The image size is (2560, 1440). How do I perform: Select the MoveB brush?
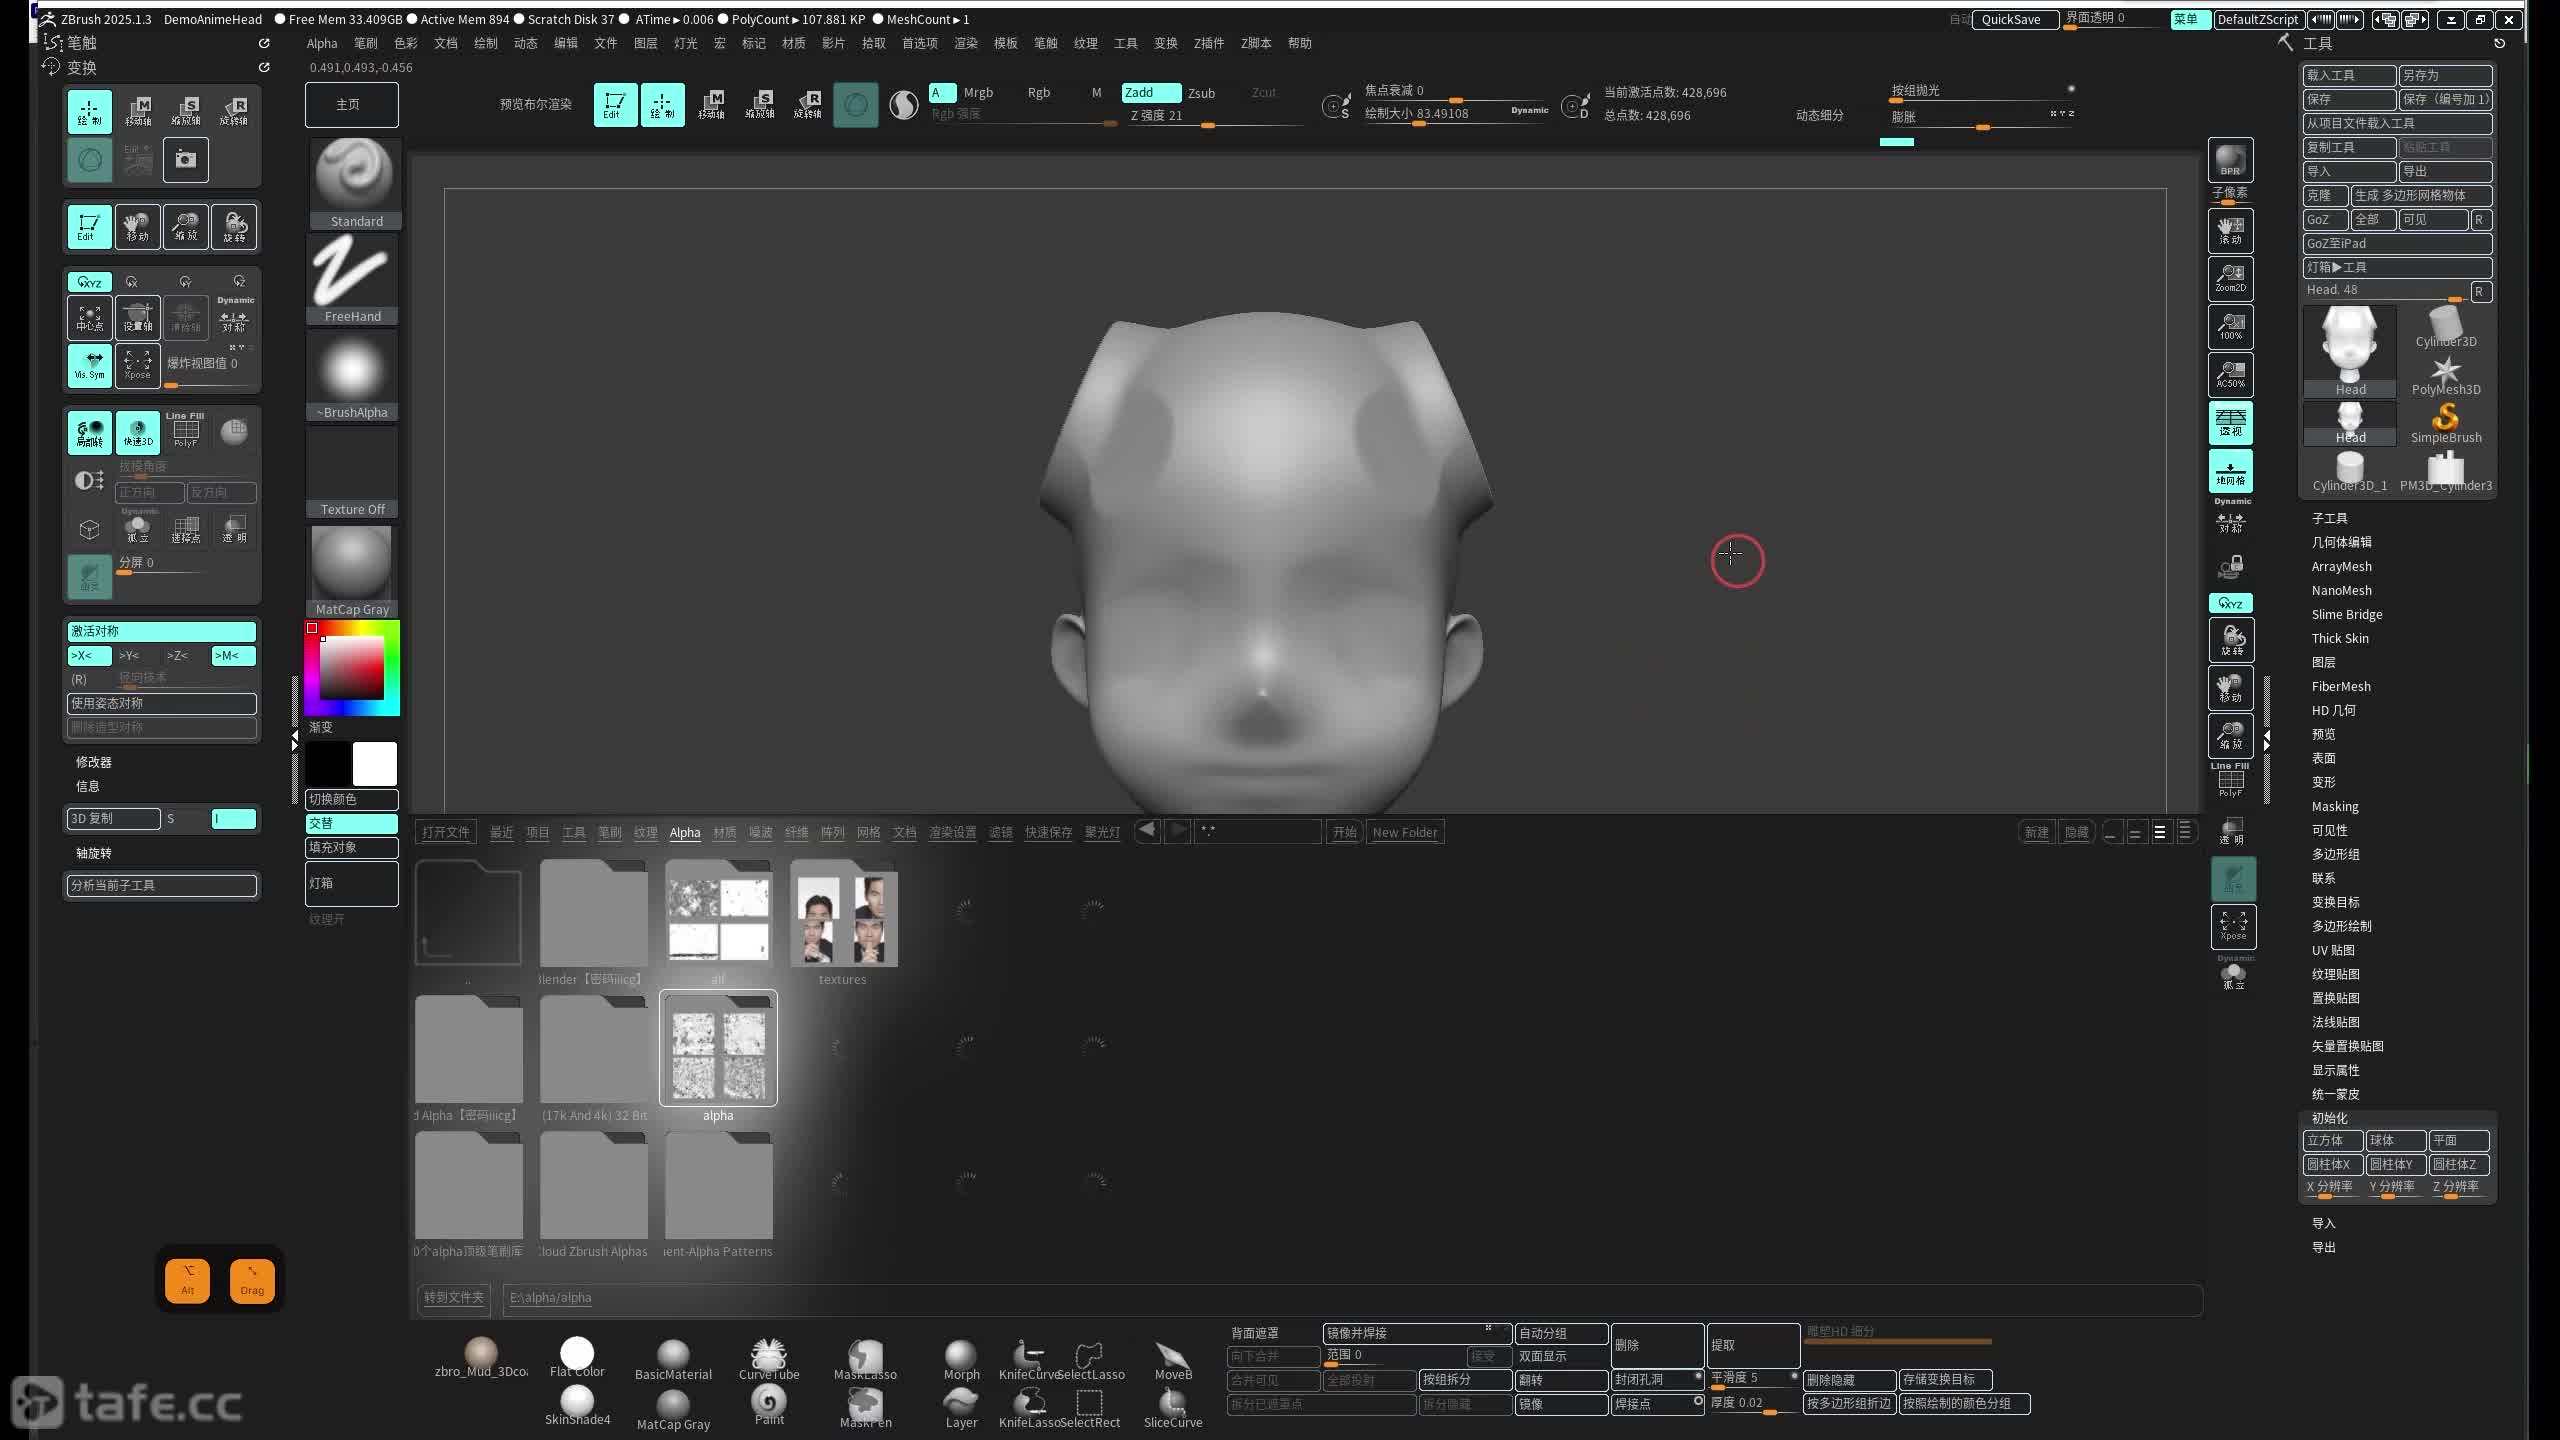click(1173, 1360)
